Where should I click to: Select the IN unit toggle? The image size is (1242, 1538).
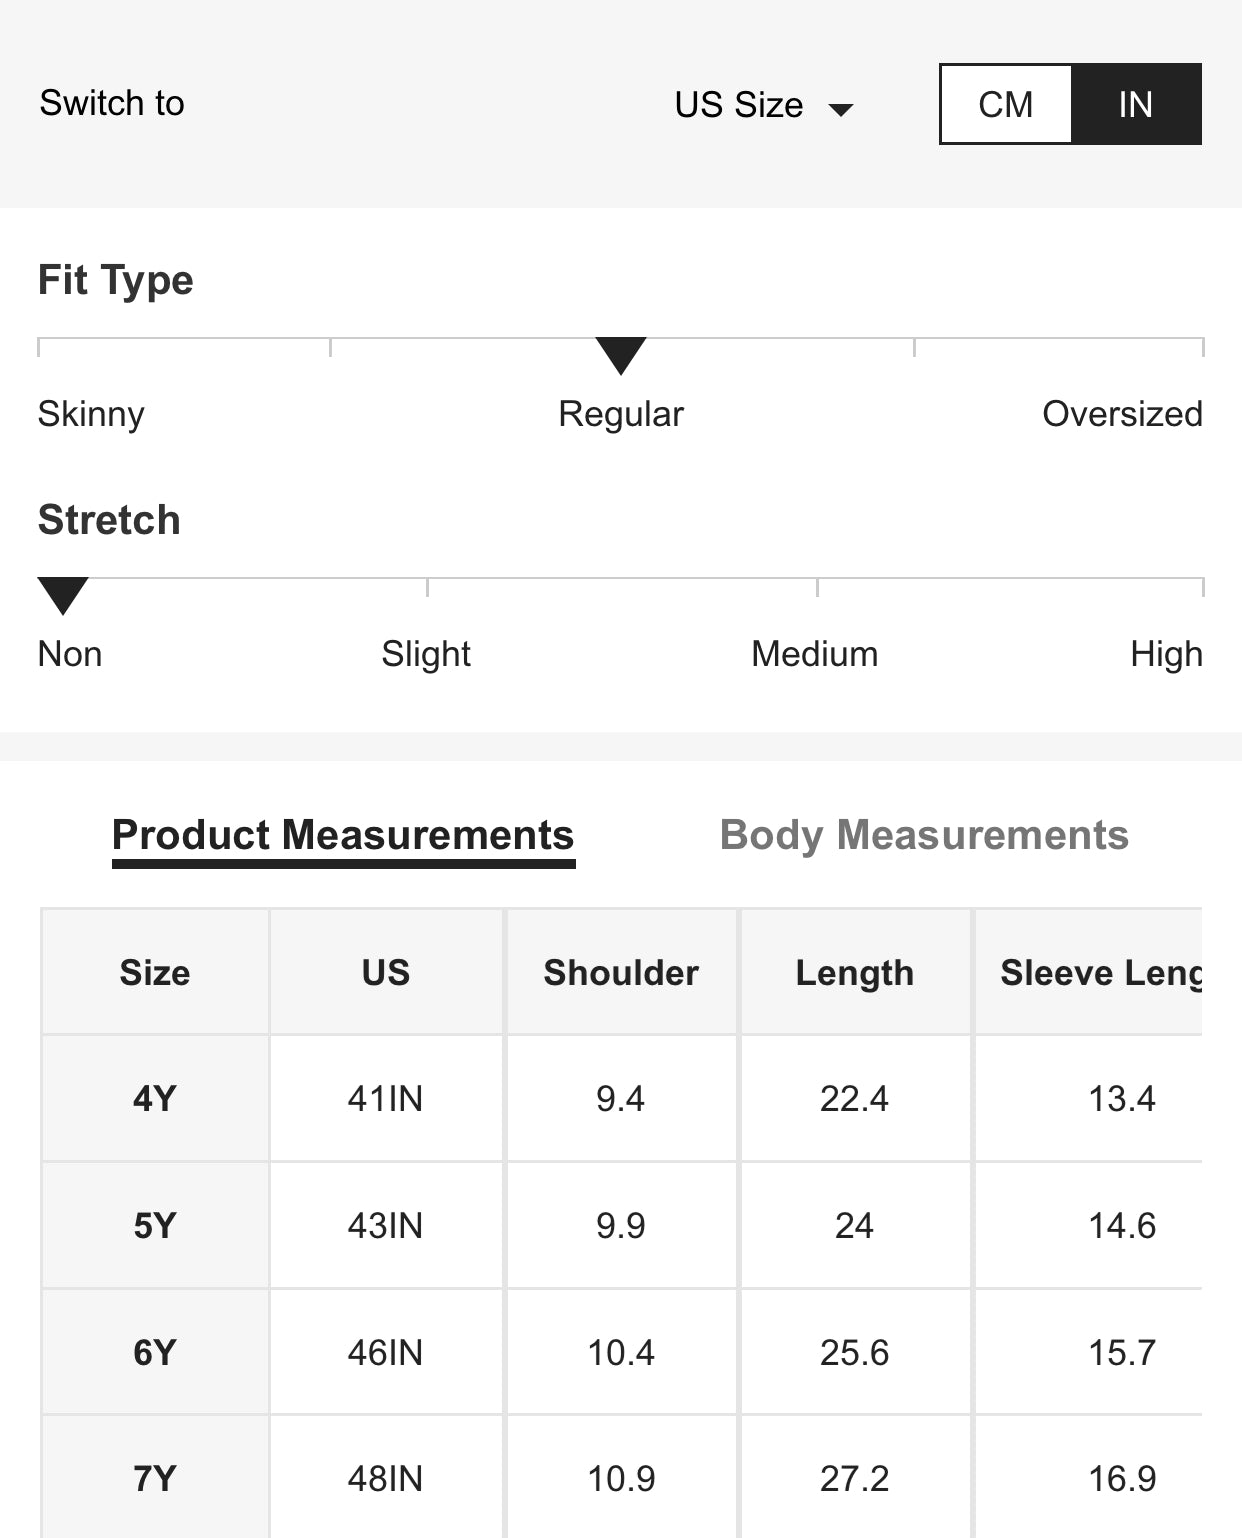click(x=1136, y=104)
